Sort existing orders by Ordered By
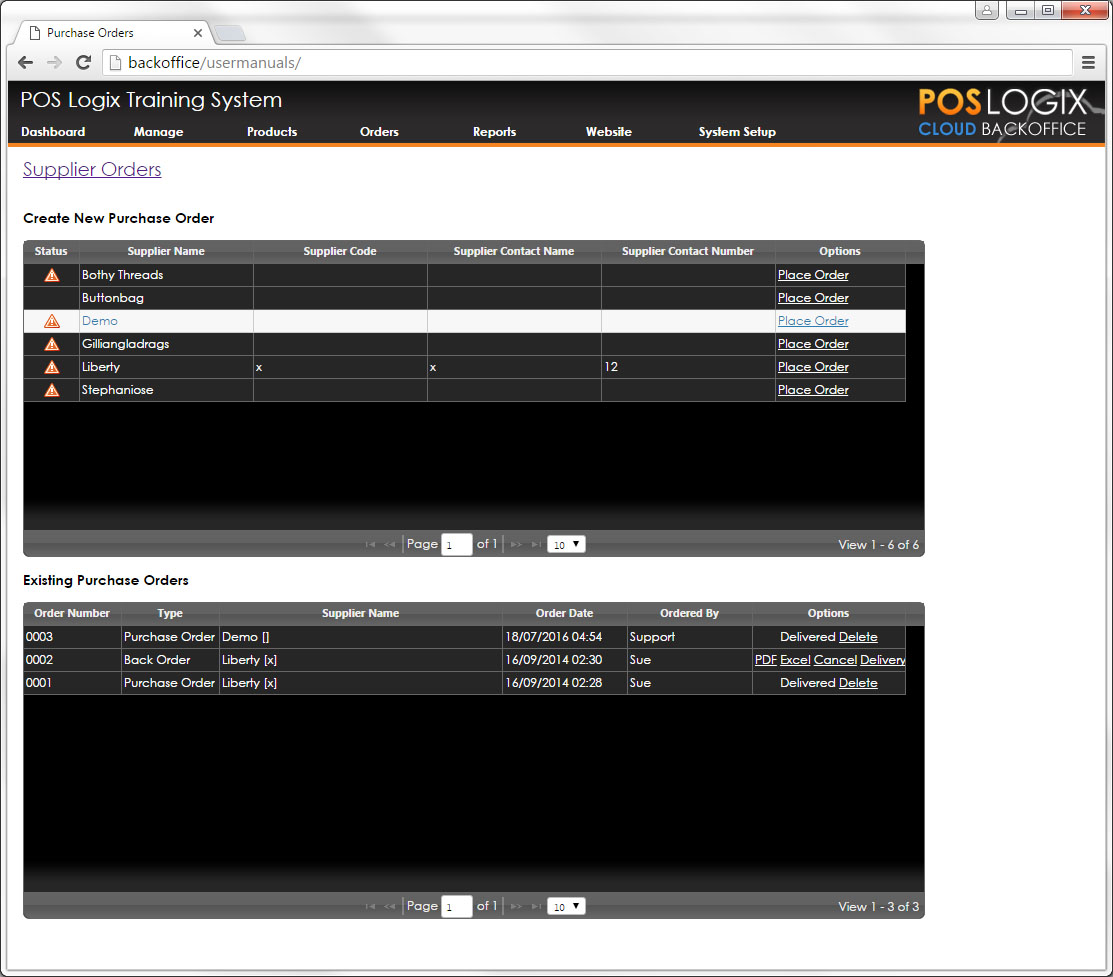The image size is (1113, 977). pos(689,613)
